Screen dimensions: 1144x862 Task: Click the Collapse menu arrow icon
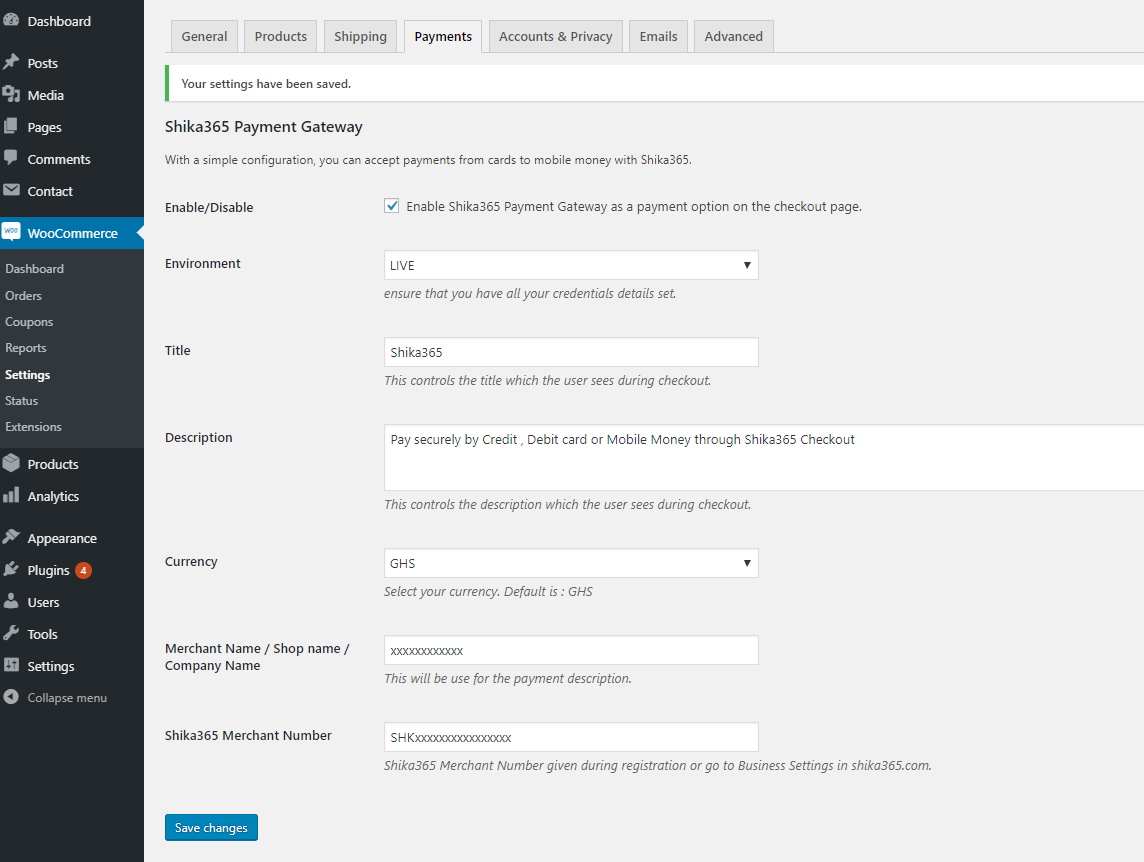[x=11, y=697]
